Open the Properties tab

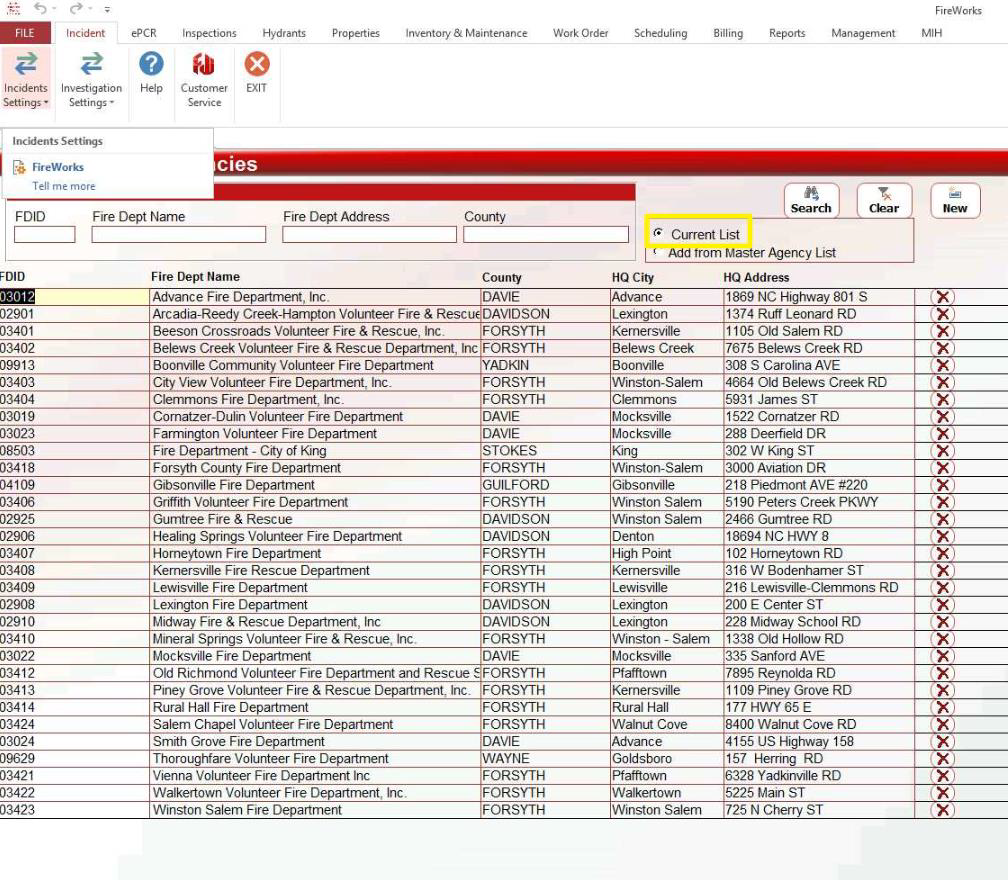pyautogui.click(x=356, y=33)
